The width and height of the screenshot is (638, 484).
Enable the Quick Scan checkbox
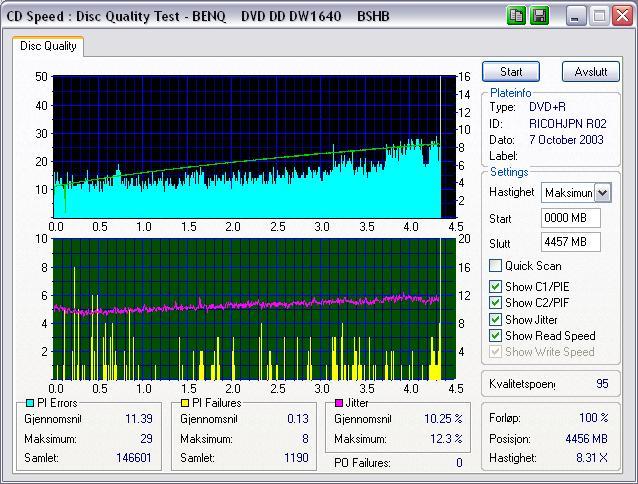pyautogui.click(x=495, y=266)
